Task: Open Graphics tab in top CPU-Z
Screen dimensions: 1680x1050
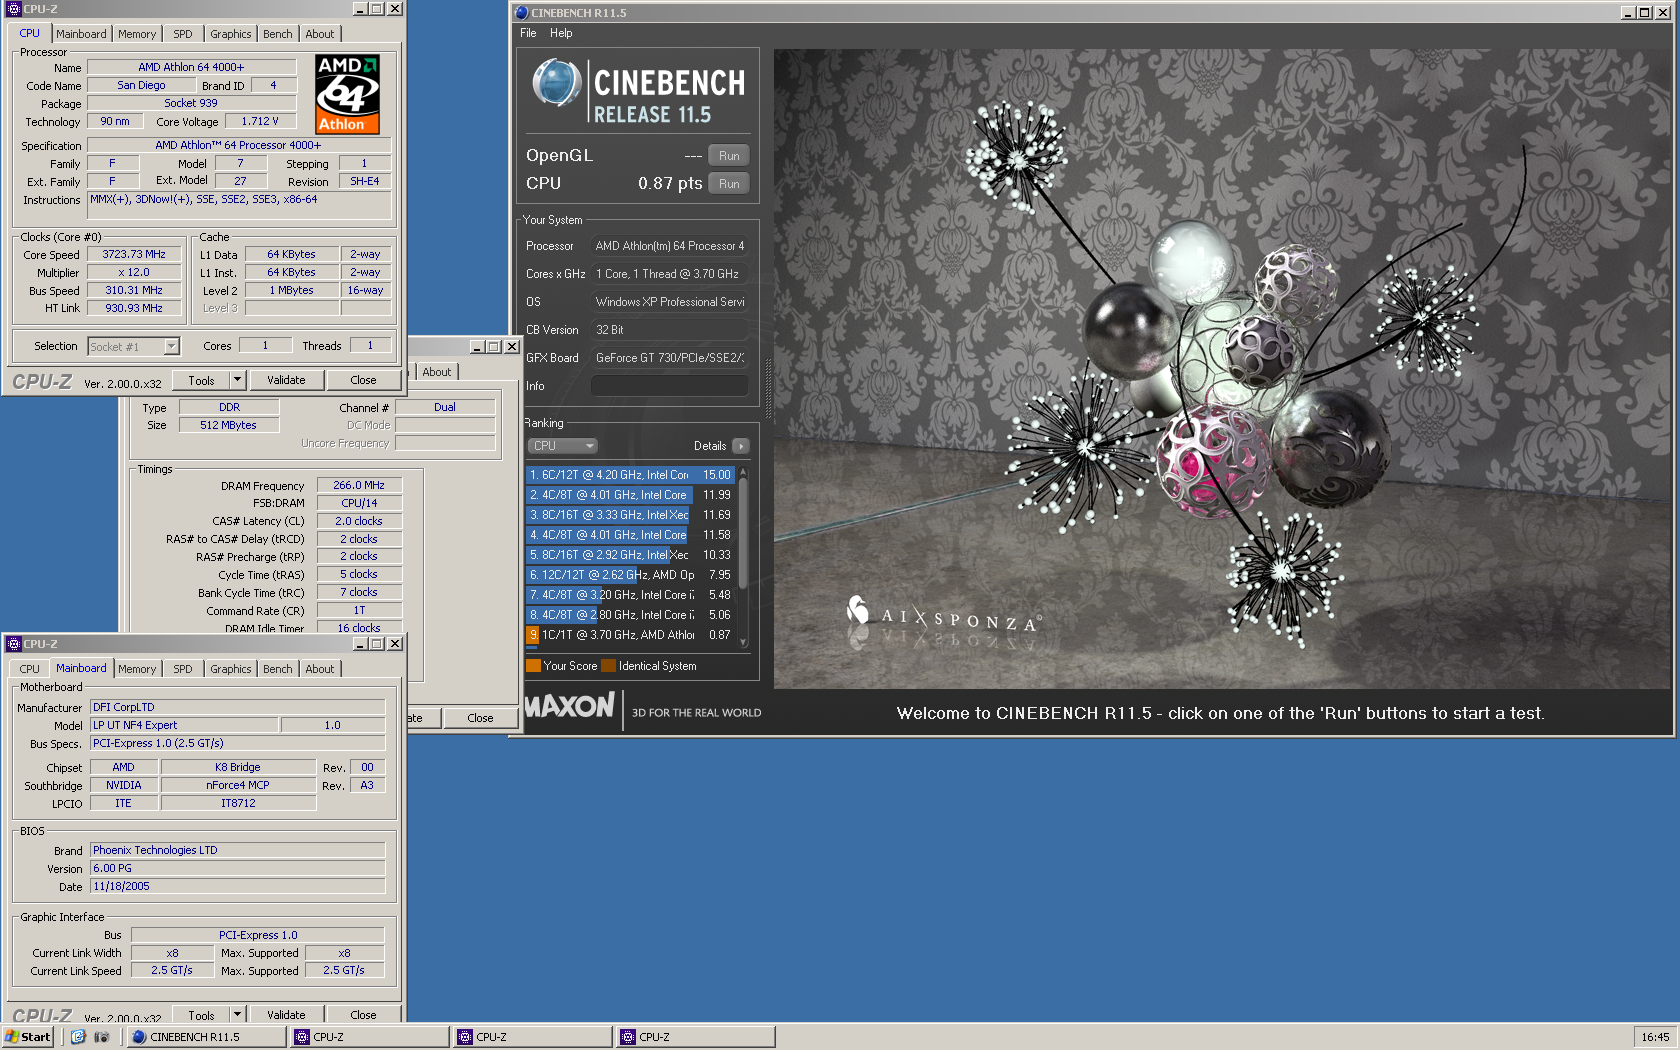Action: [231, 34]
